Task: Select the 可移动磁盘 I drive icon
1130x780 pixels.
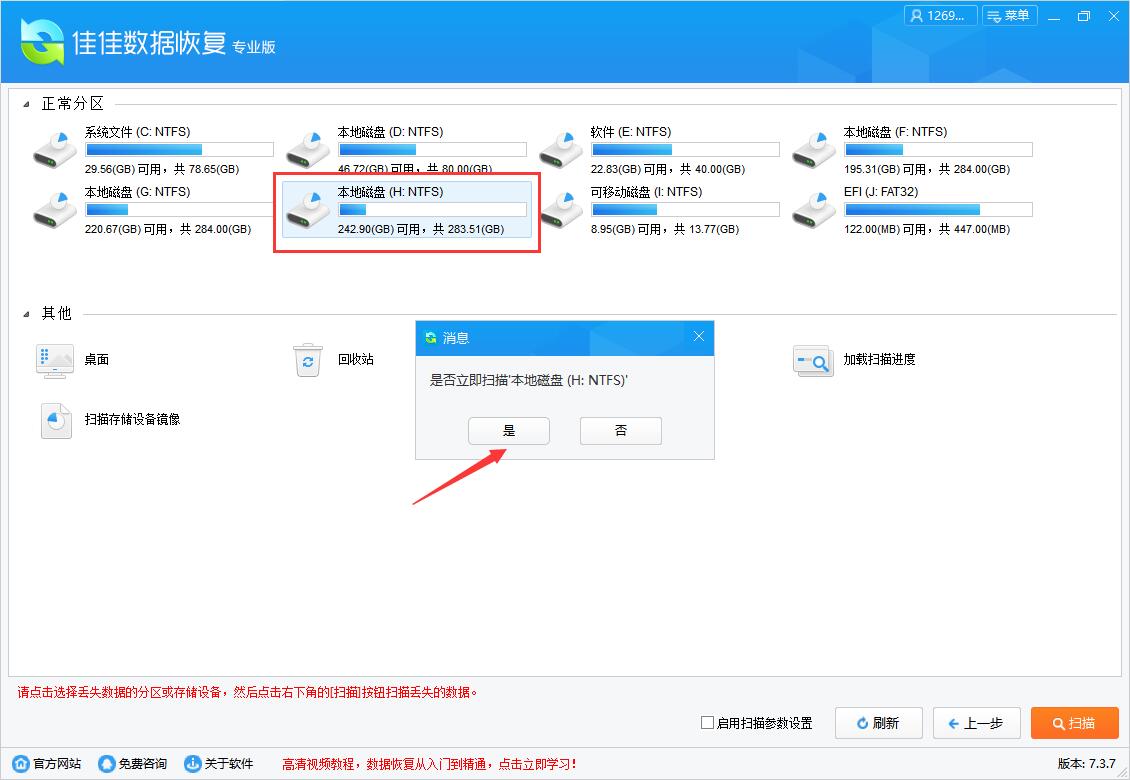Action: tap(561, 208)
